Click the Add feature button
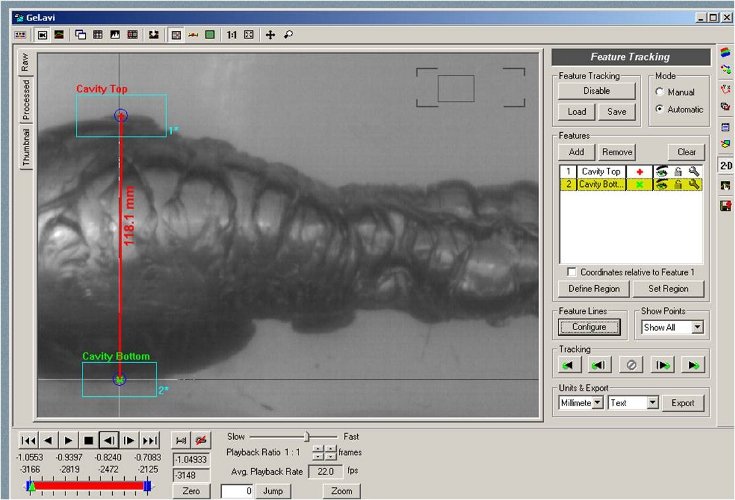735x500 pixels. point(576,152)
